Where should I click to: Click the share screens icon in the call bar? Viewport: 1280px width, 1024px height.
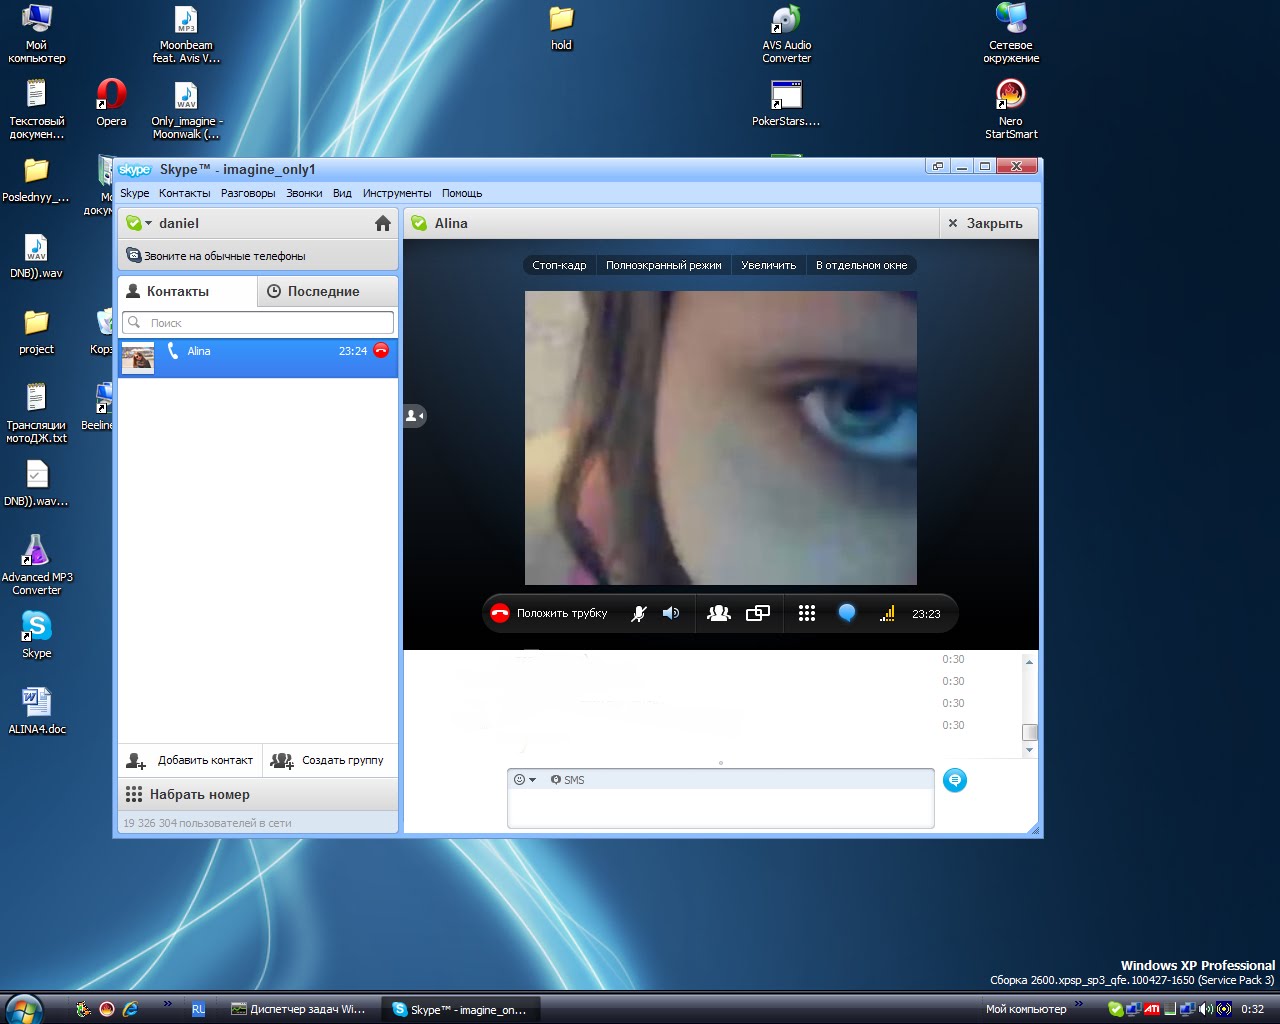758,614
